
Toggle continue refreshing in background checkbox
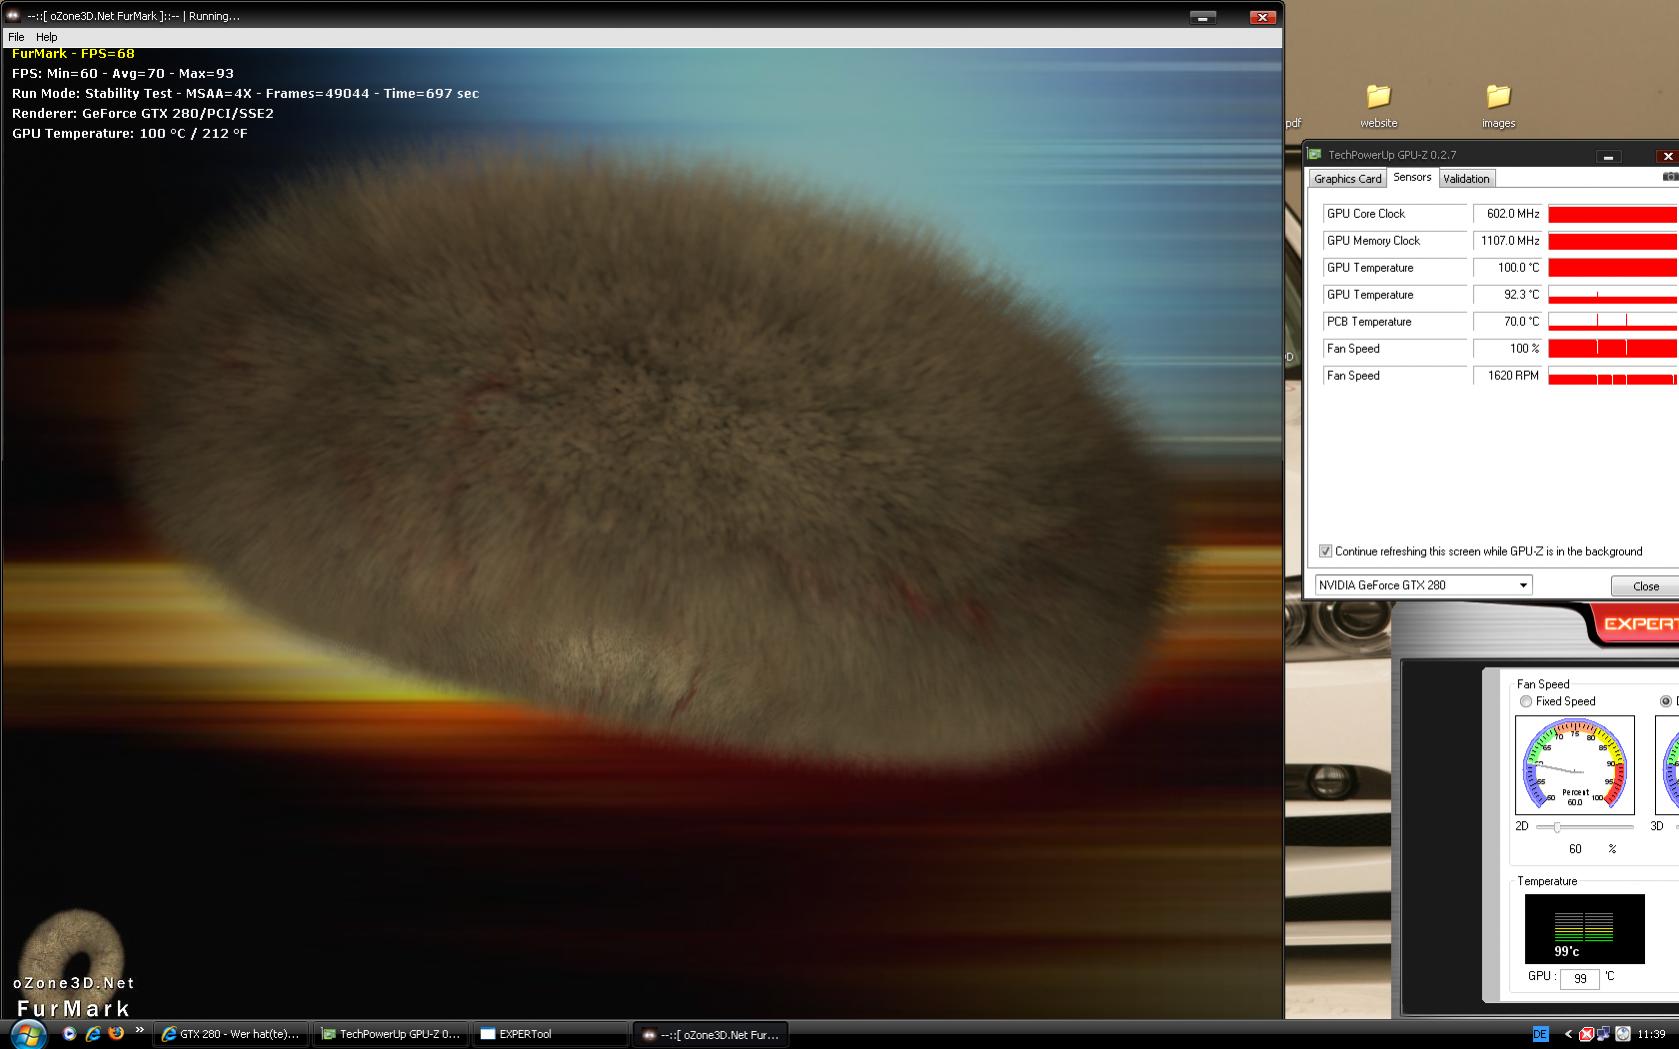(x=1325, y=551)
